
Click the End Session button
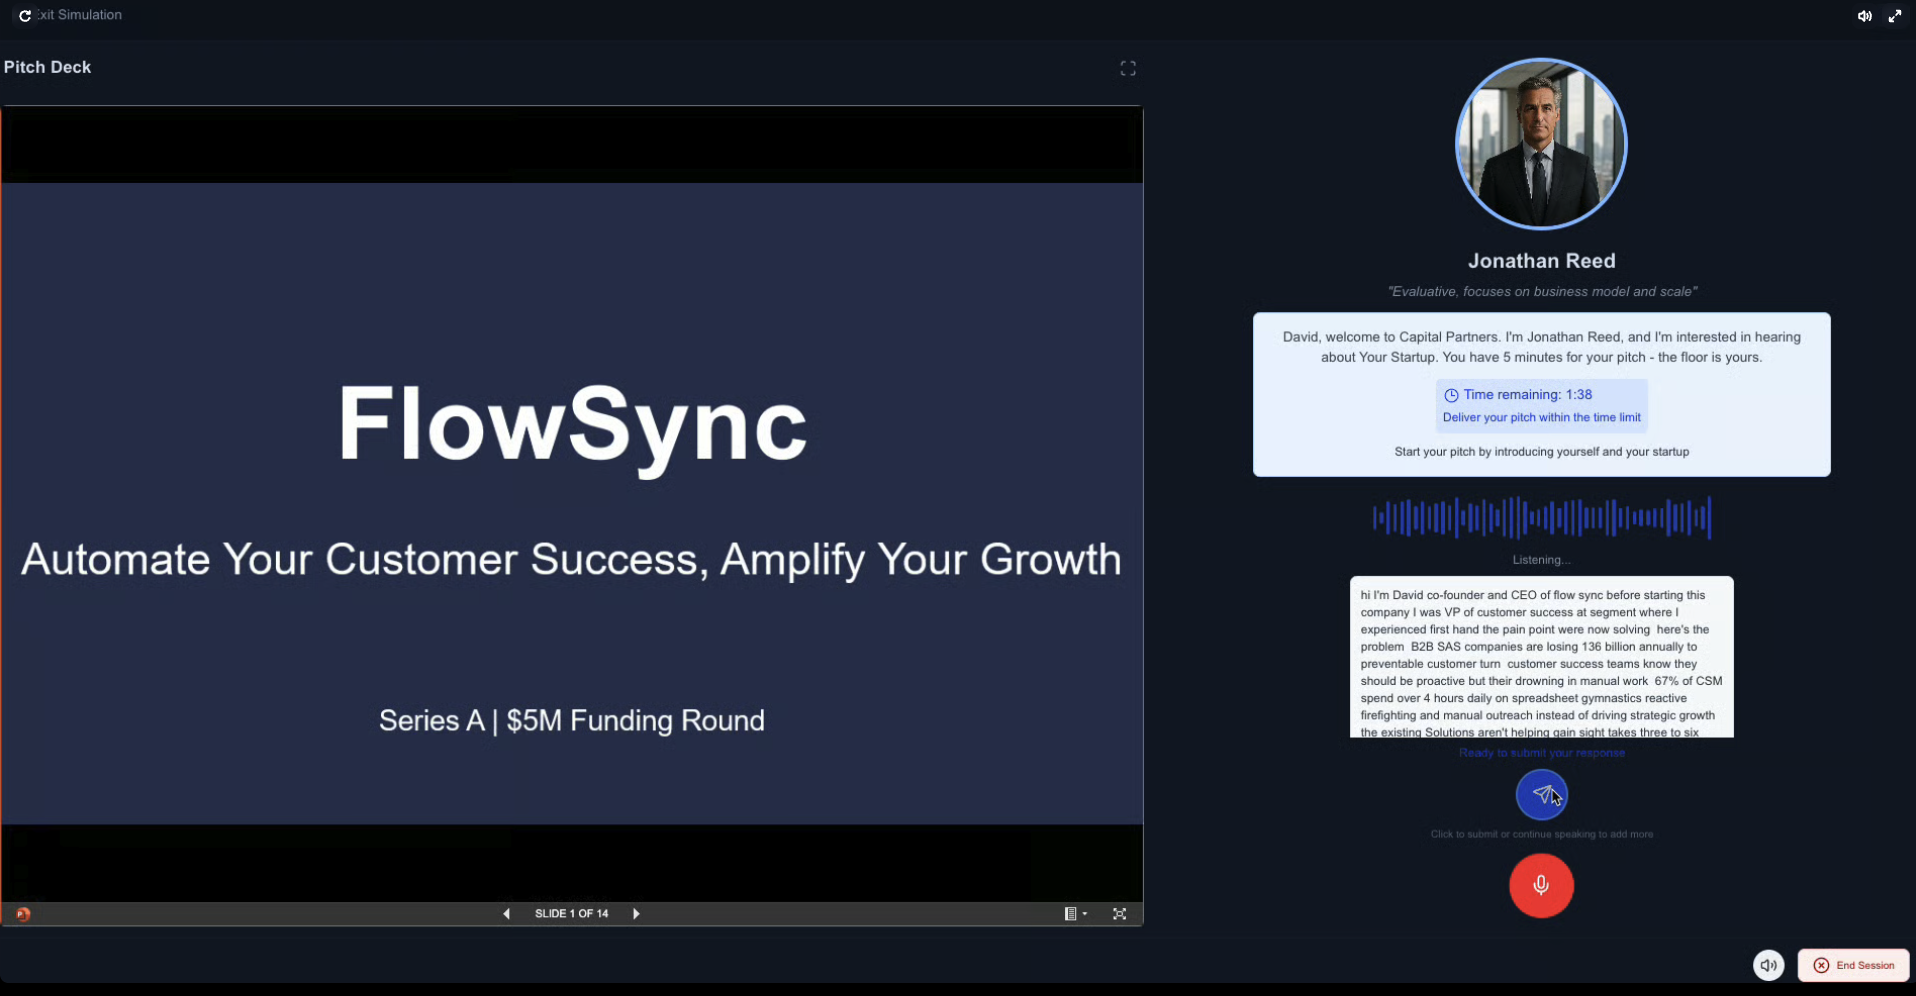(1854, 965)
